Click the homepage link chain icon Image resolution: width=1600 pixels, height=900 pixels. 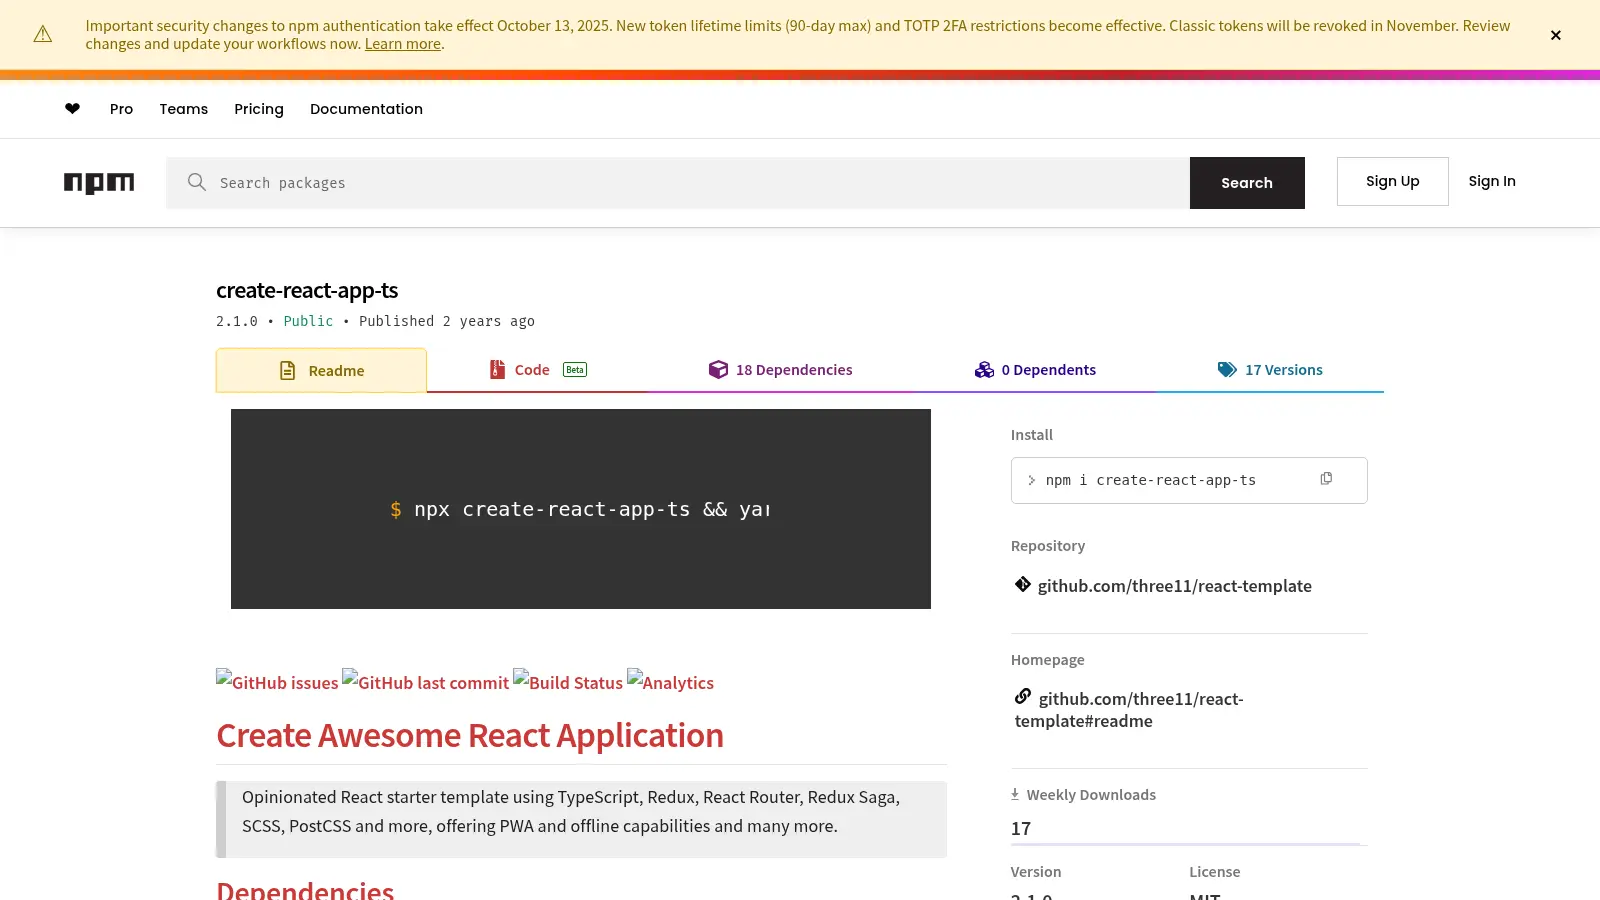[1022, 696]
